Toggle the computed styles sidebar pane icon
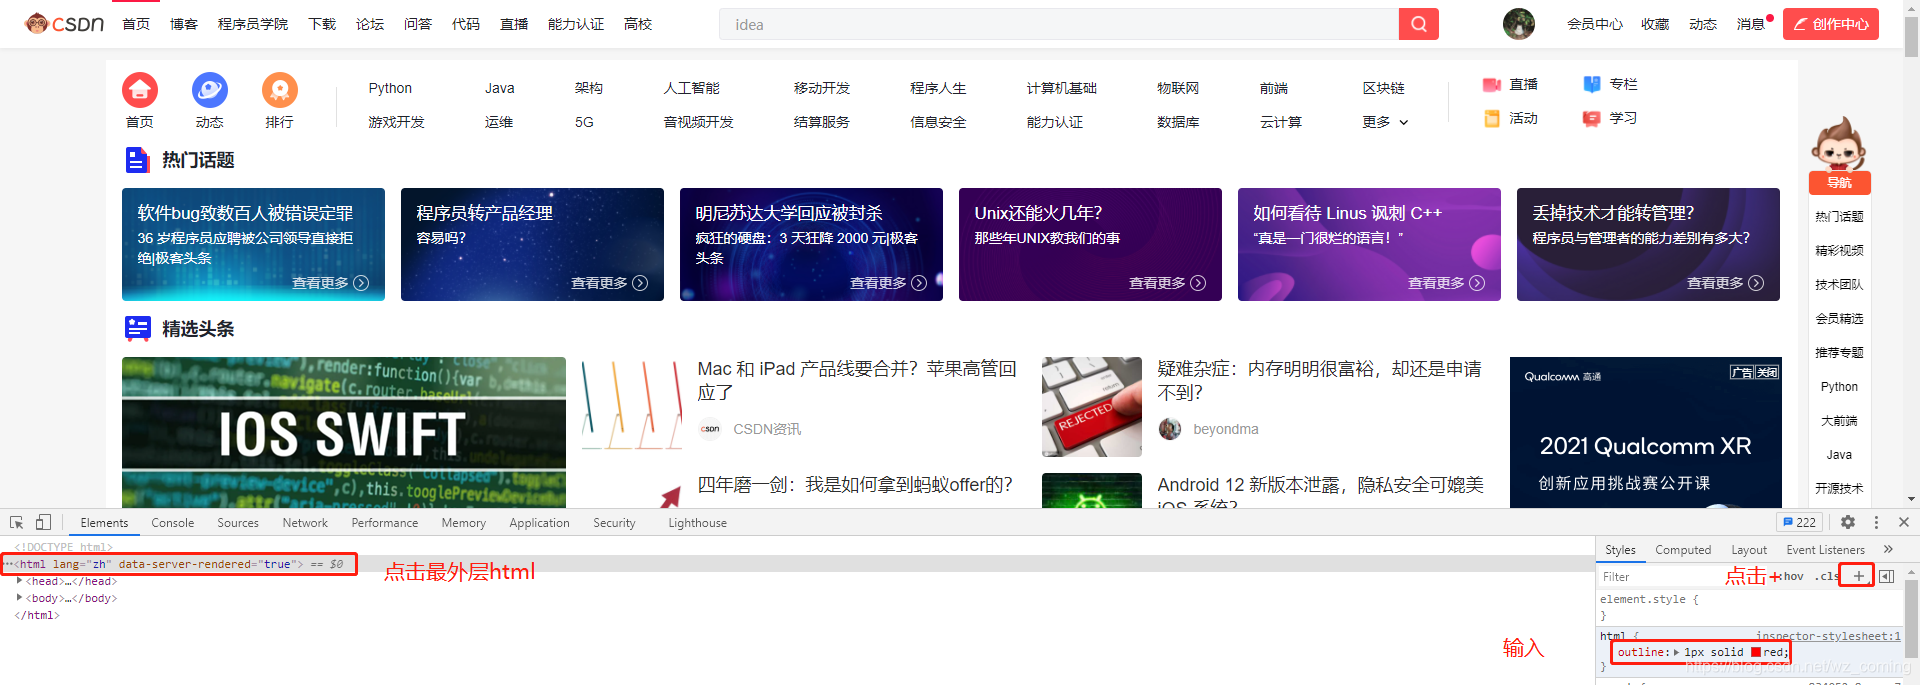This screenshot has height=685, width=1920. click(x=1886, y=576)
